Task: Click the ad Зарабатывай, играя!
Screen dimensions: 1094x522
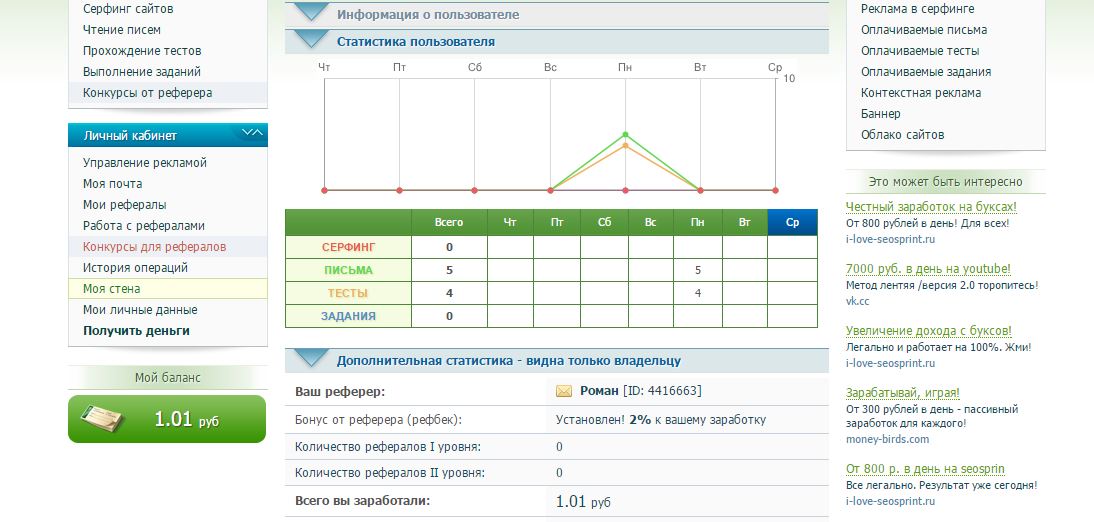Action: point(903,393)
